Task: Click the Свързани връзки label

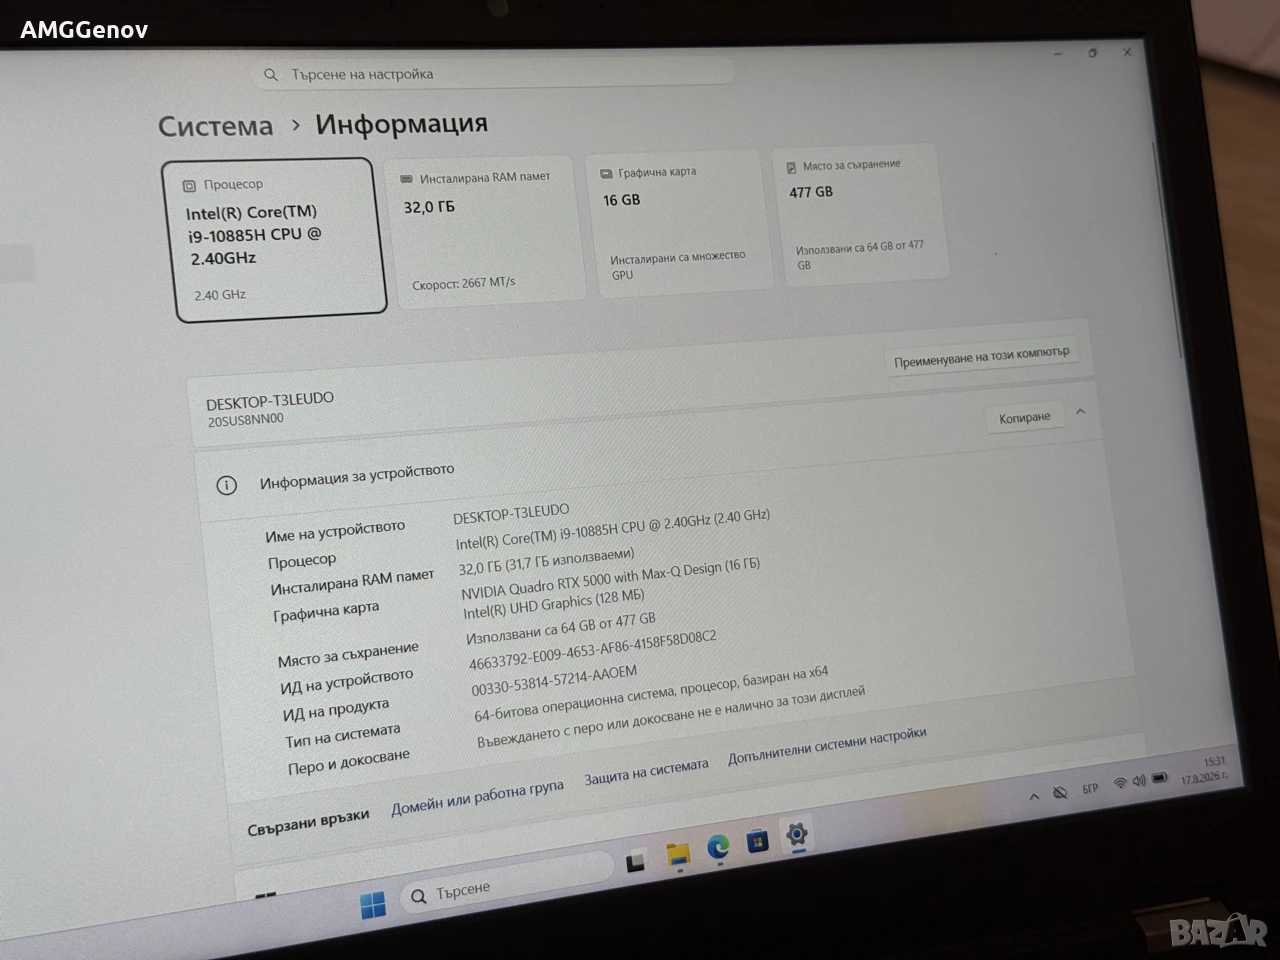Action: (x=308, y=822)
